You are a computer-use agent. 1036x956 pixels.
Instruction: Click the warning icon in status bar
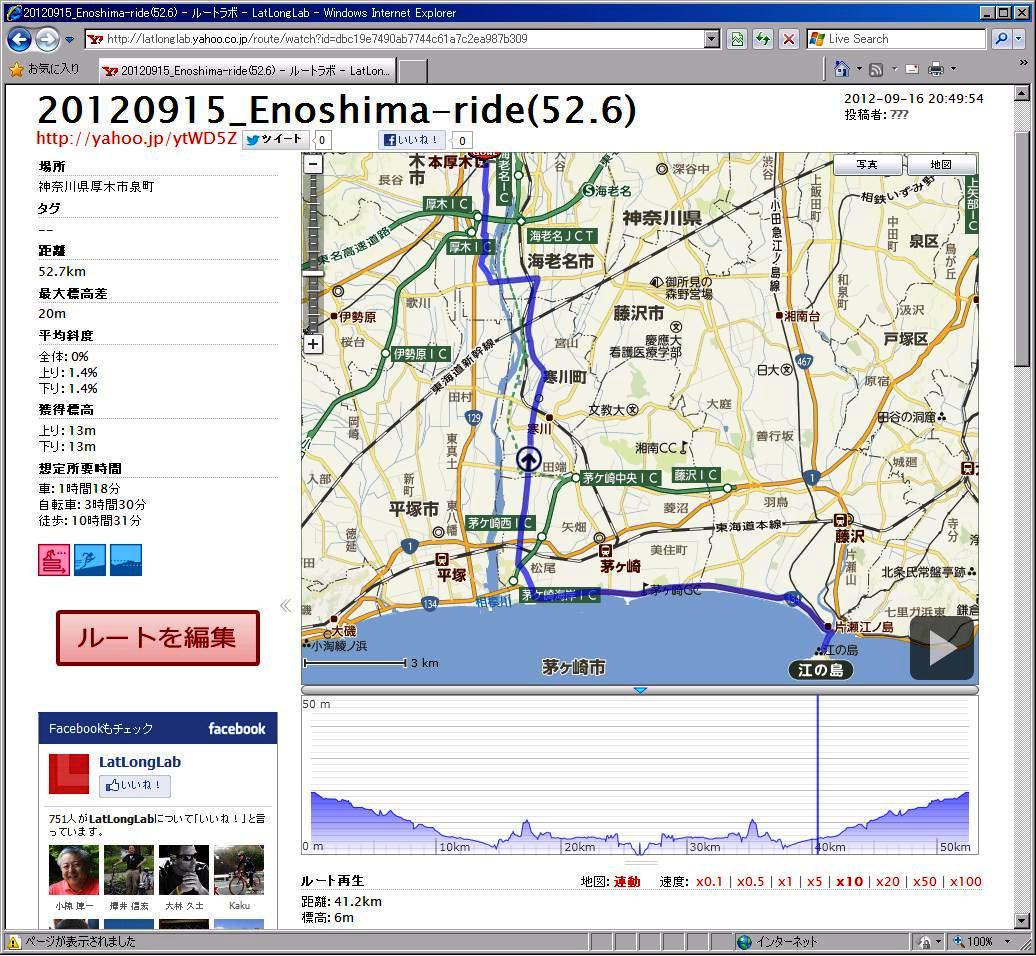coord(14,942)
